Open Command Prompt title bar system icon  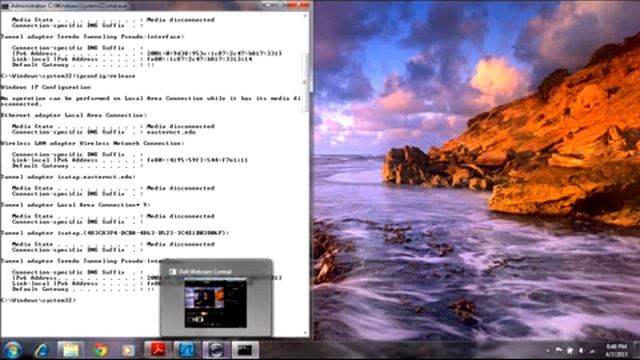tap(5, 6)
